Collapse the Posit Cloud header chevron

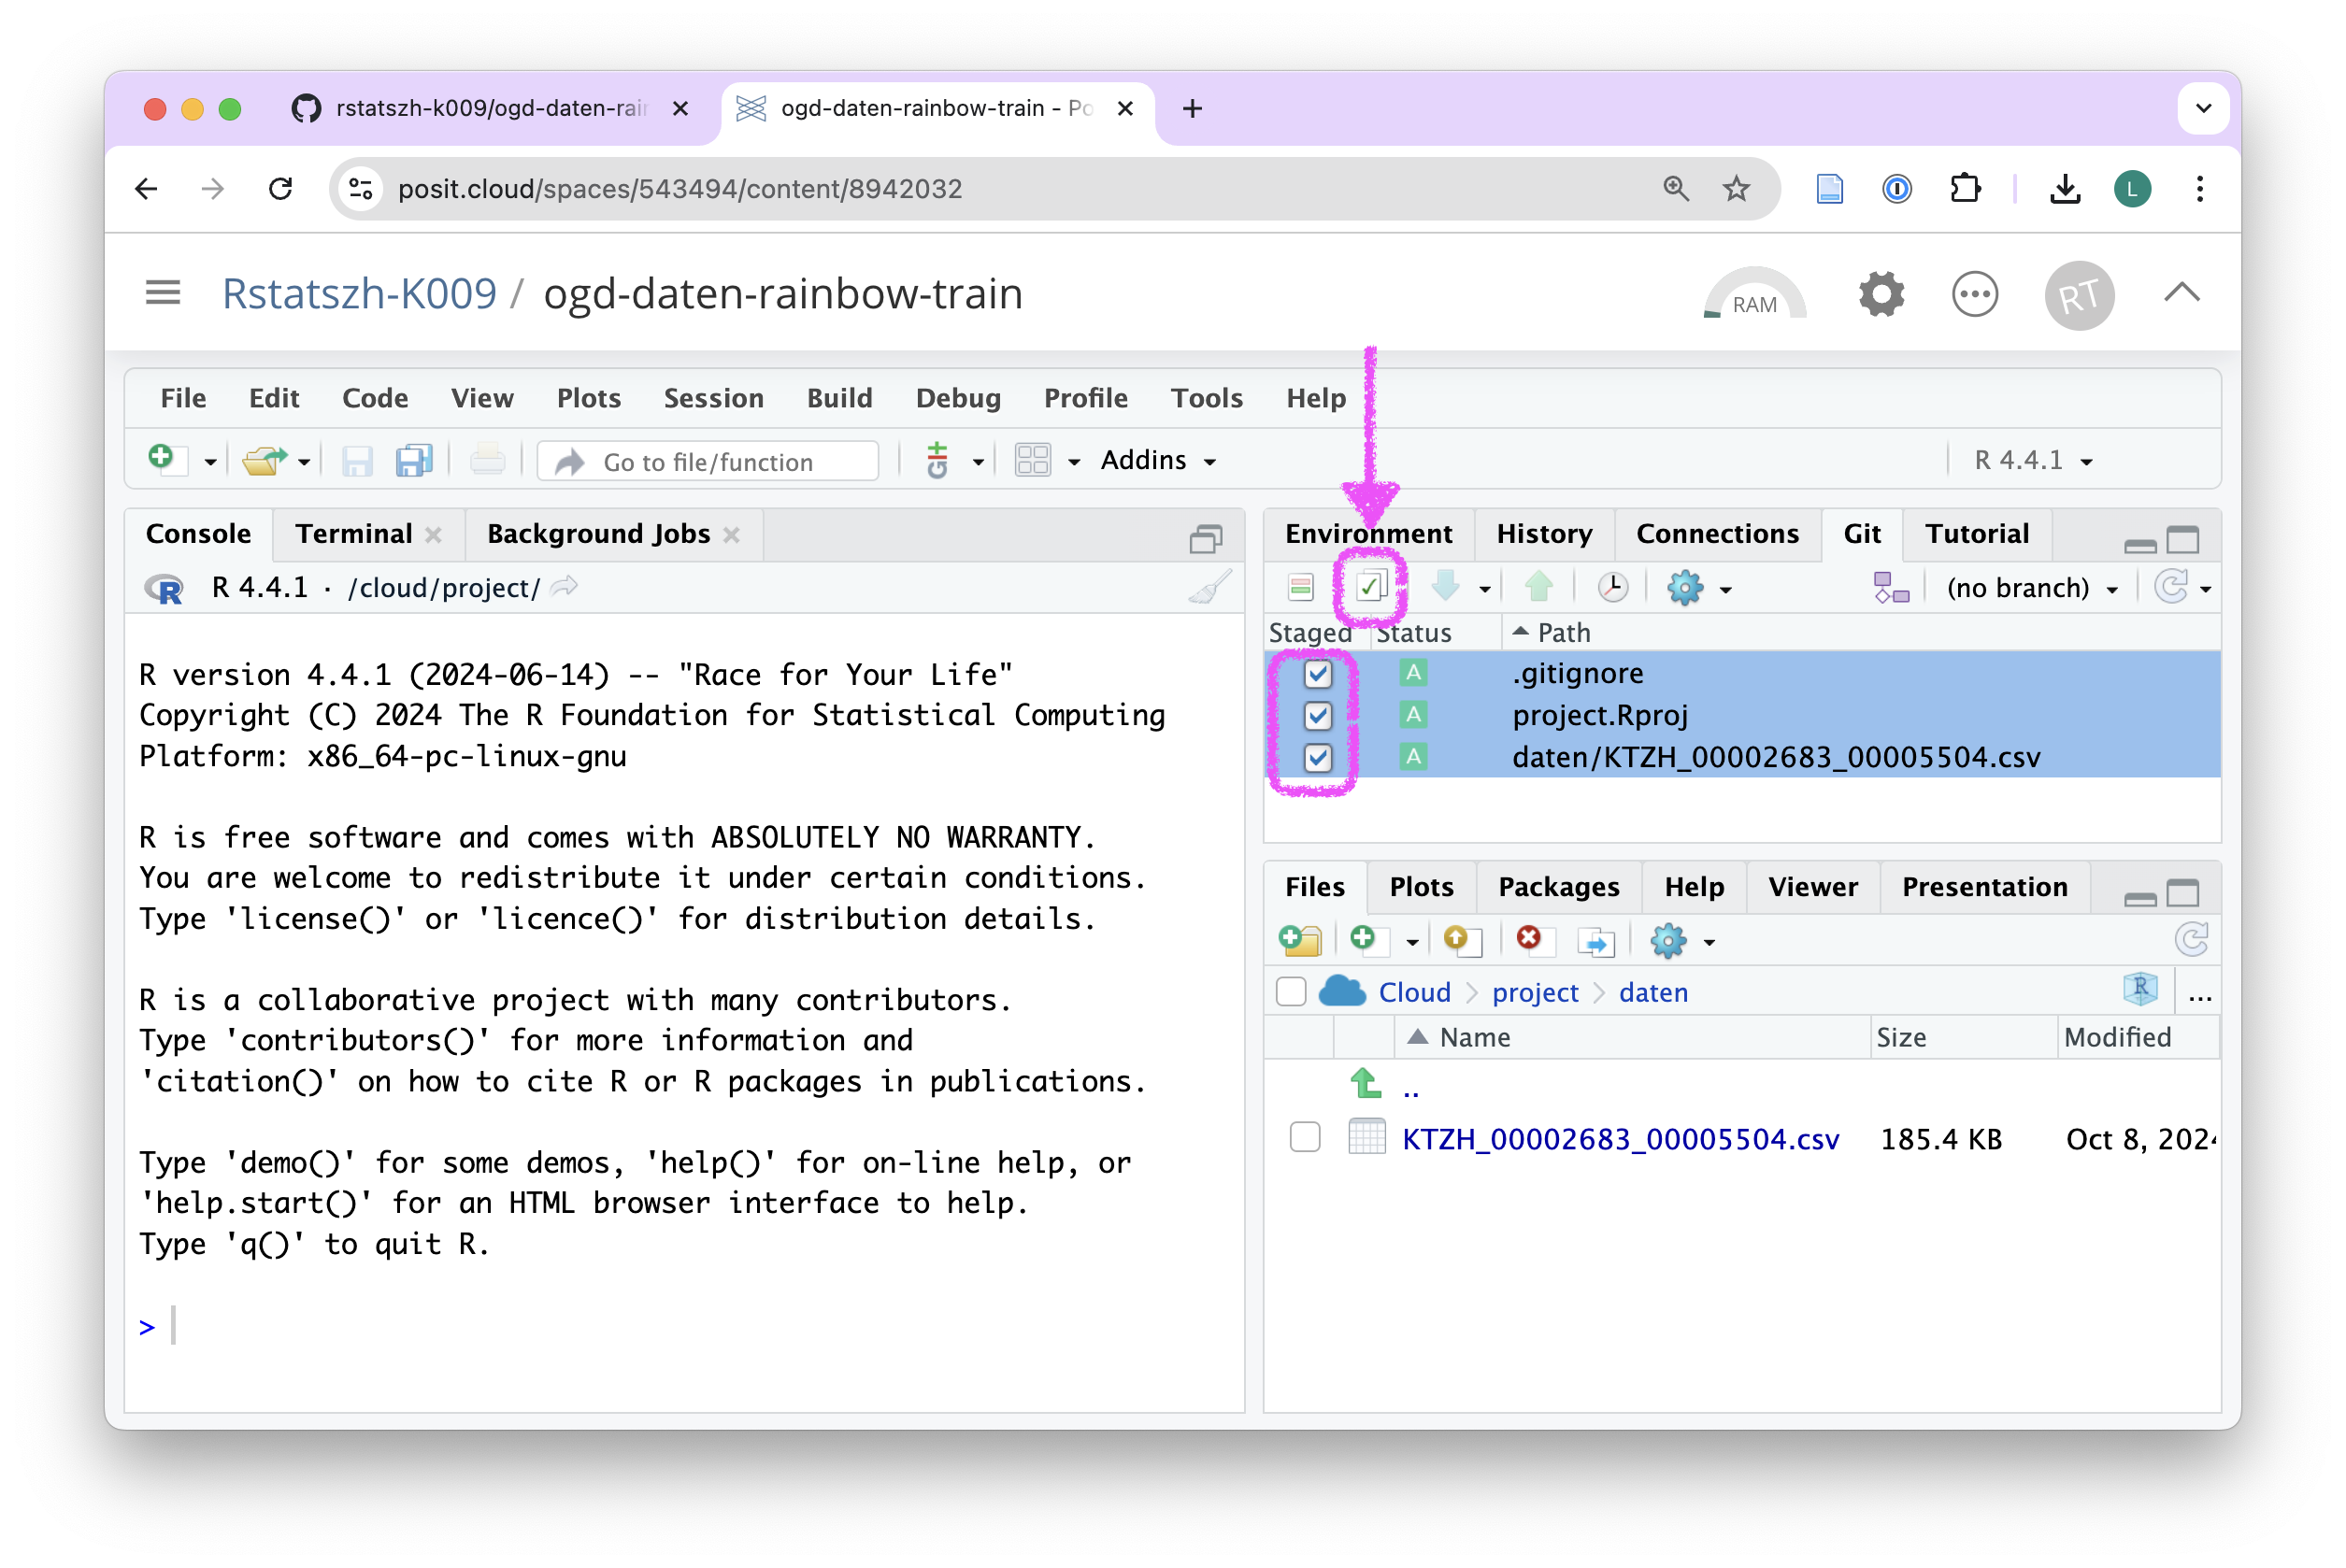(x=2181, y=292)
